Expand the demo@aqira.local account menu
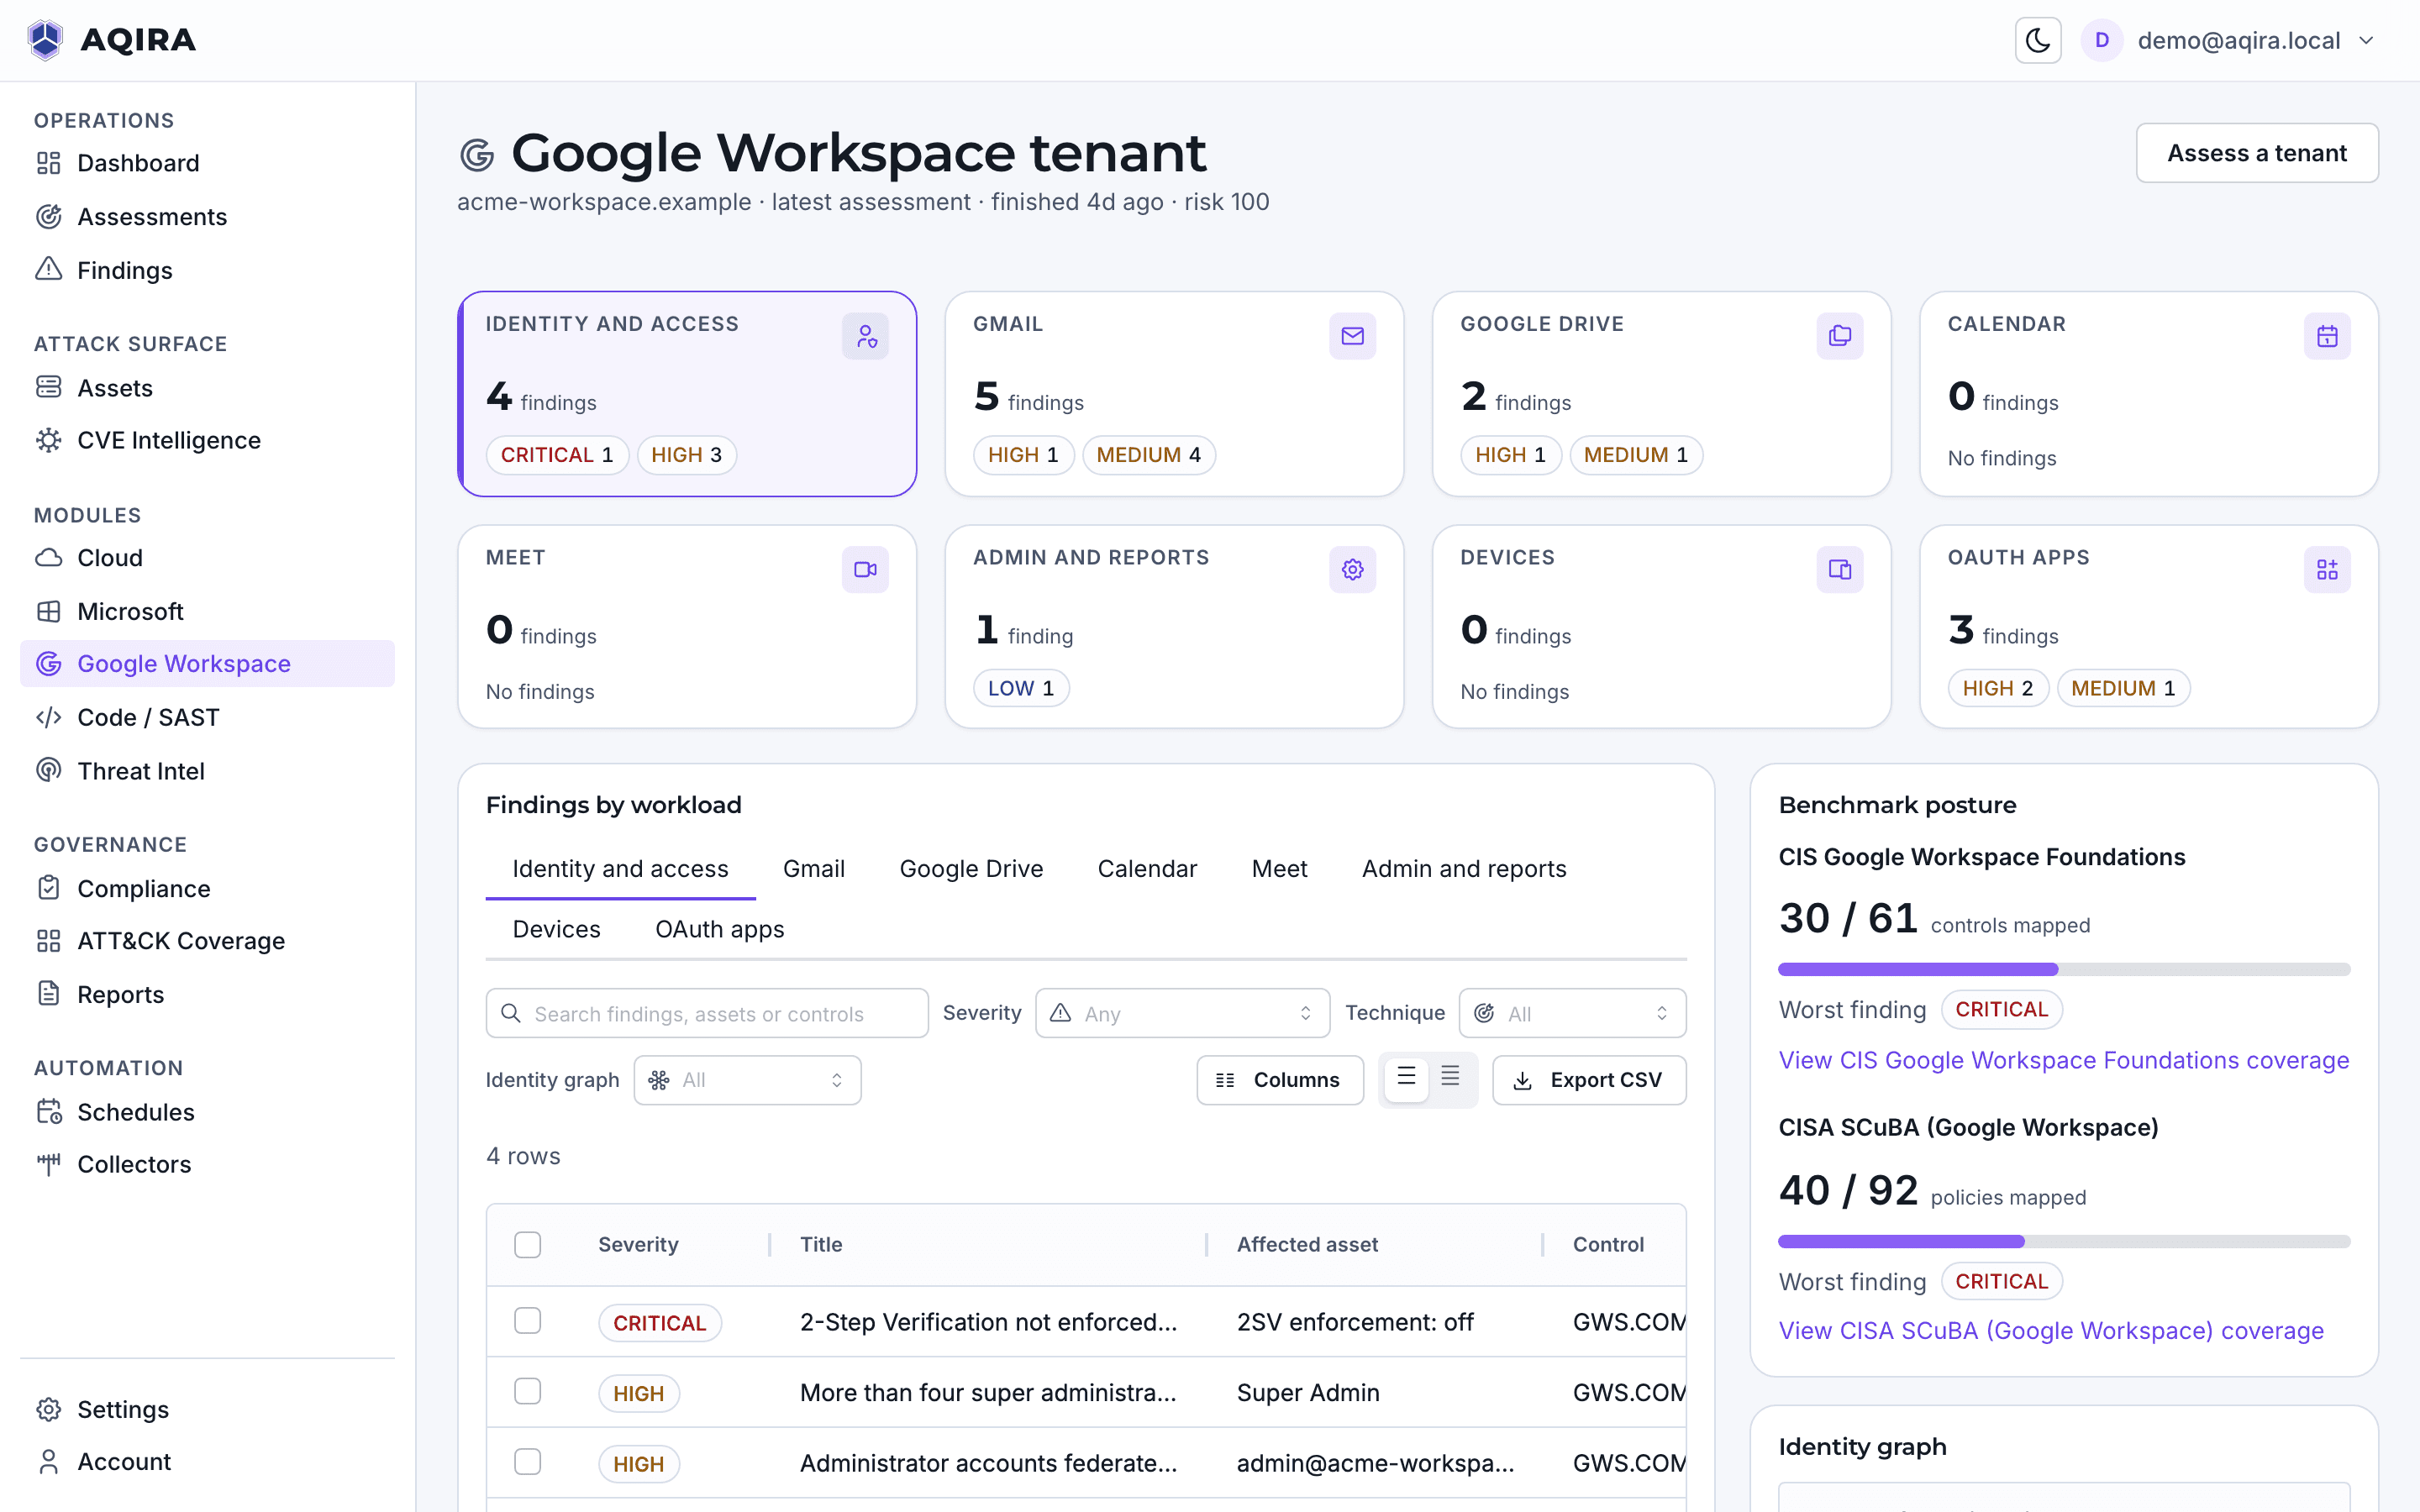2420x1512 pixels. 2228,40
